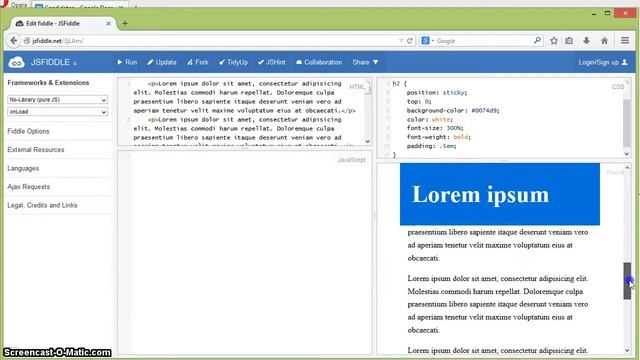Close the Edit fiddle tab
The width and height of the screenshot is (640, 360).
109,24
